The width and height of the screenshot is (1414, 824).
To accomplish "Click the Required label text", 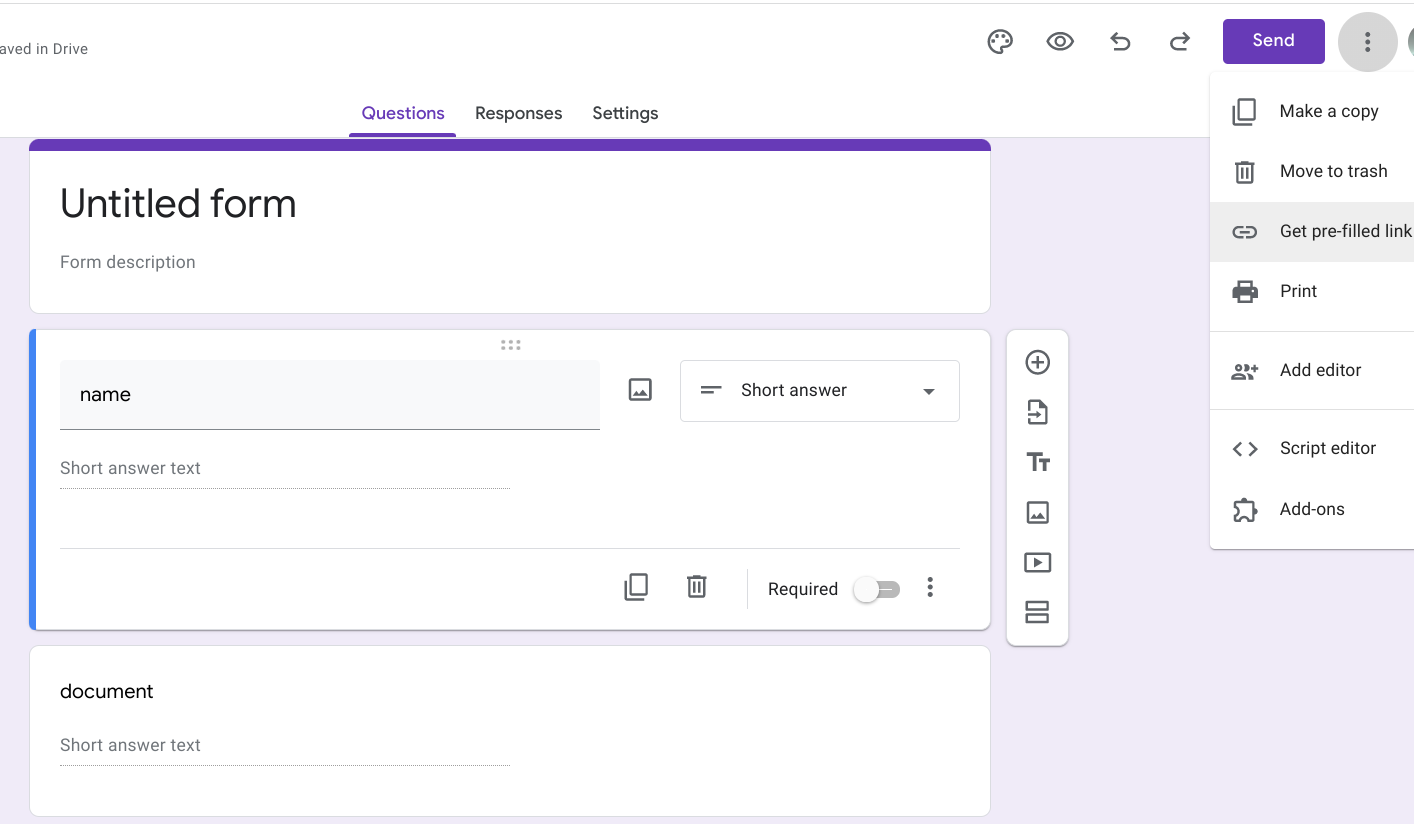I will pyautogui.click(x=803, y=589).
